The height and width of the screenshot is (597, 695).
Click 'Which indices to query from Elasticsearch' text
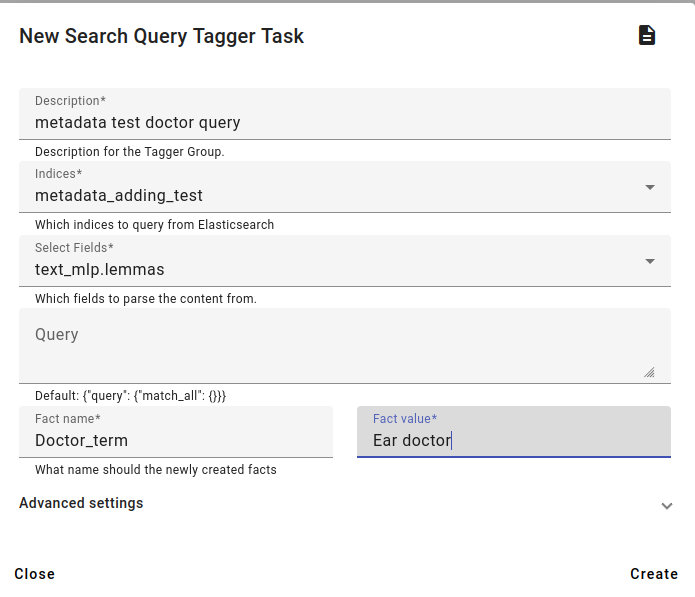154,225
